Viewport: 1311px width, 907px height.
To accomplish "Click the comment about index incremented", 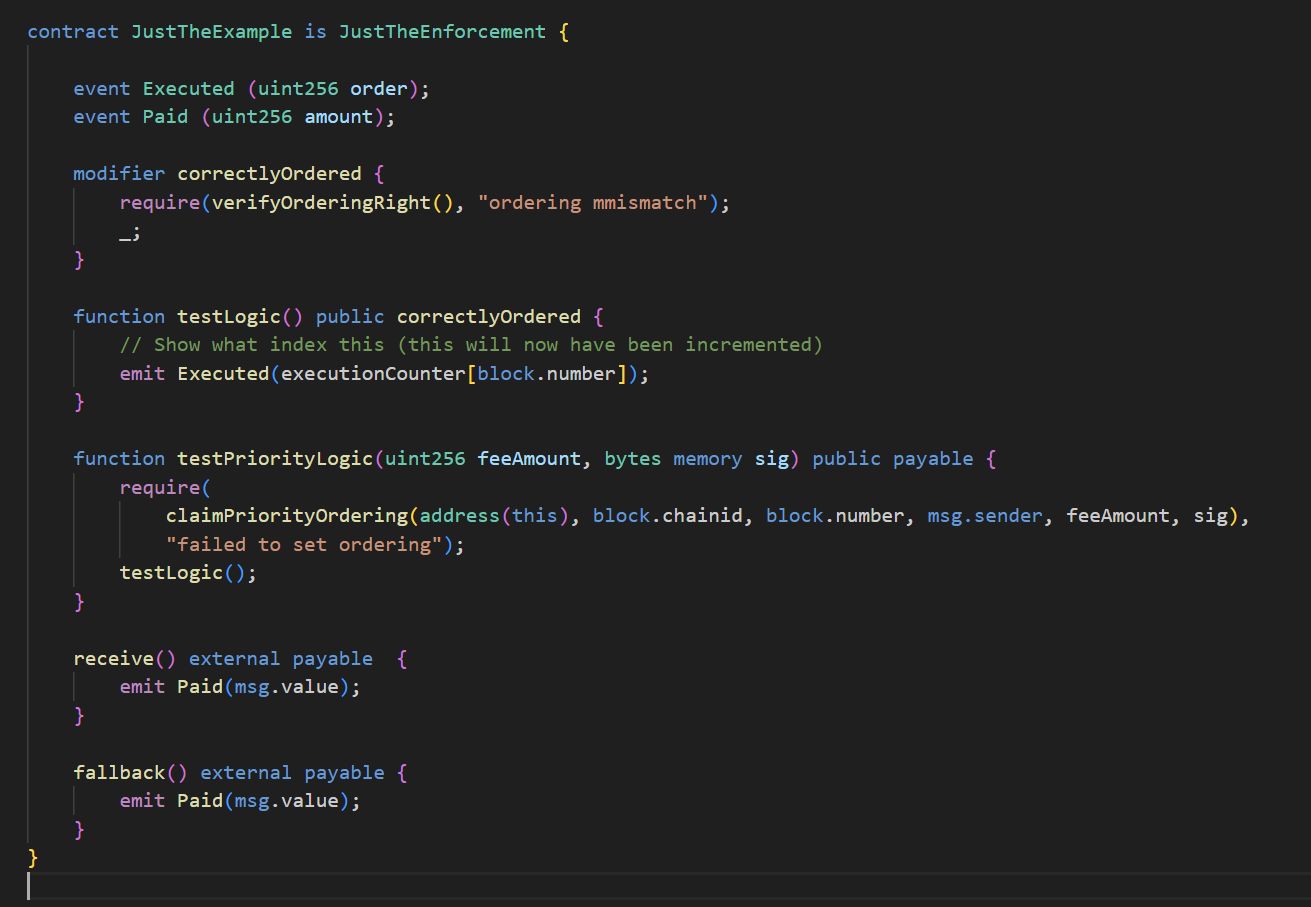I will point(471,345).
